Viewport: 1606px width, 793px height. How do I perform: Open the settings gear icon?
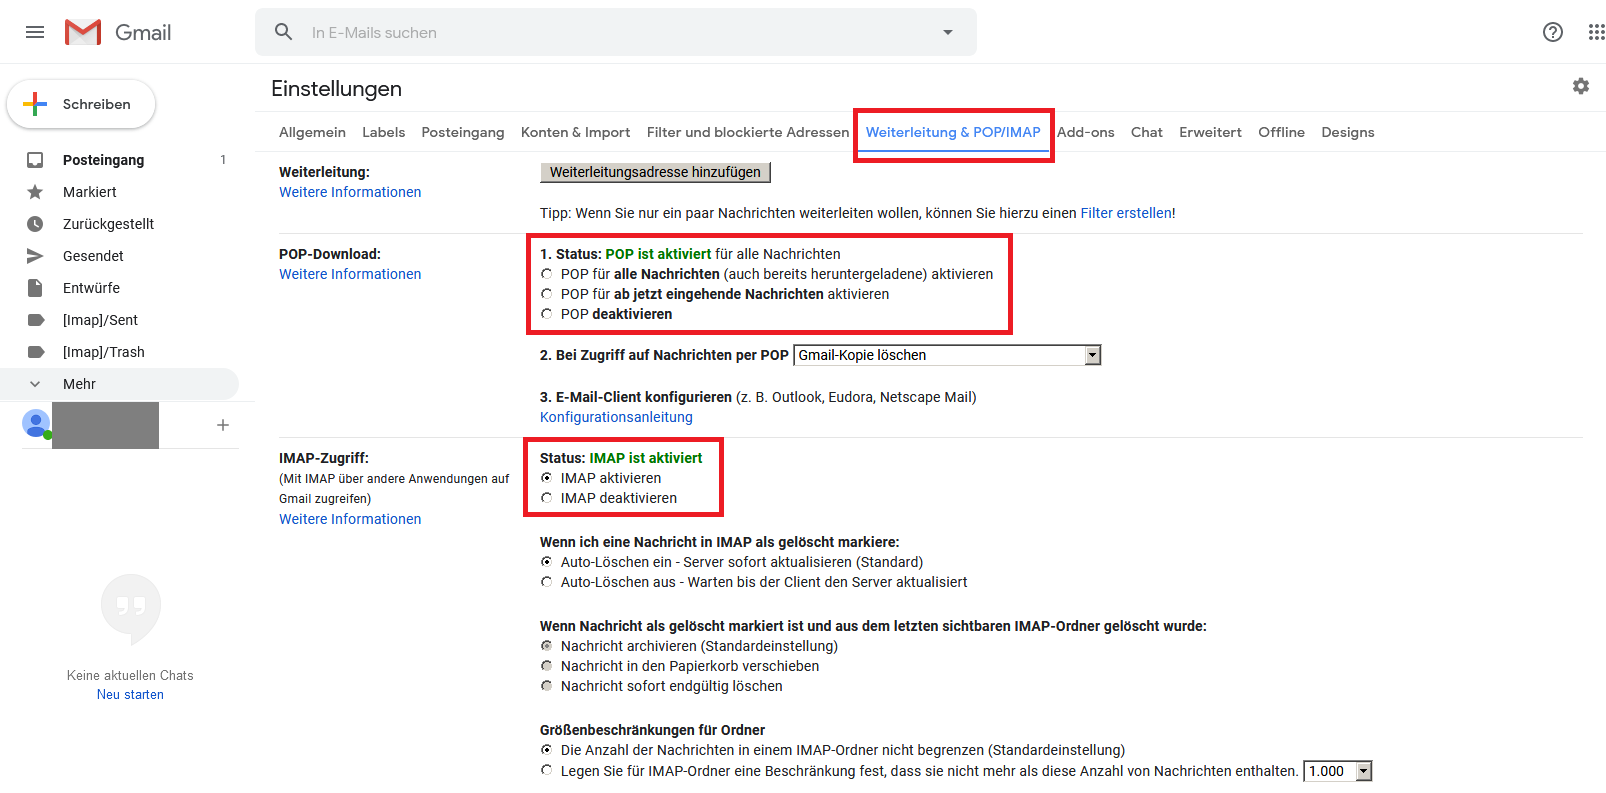[1581, 86]
